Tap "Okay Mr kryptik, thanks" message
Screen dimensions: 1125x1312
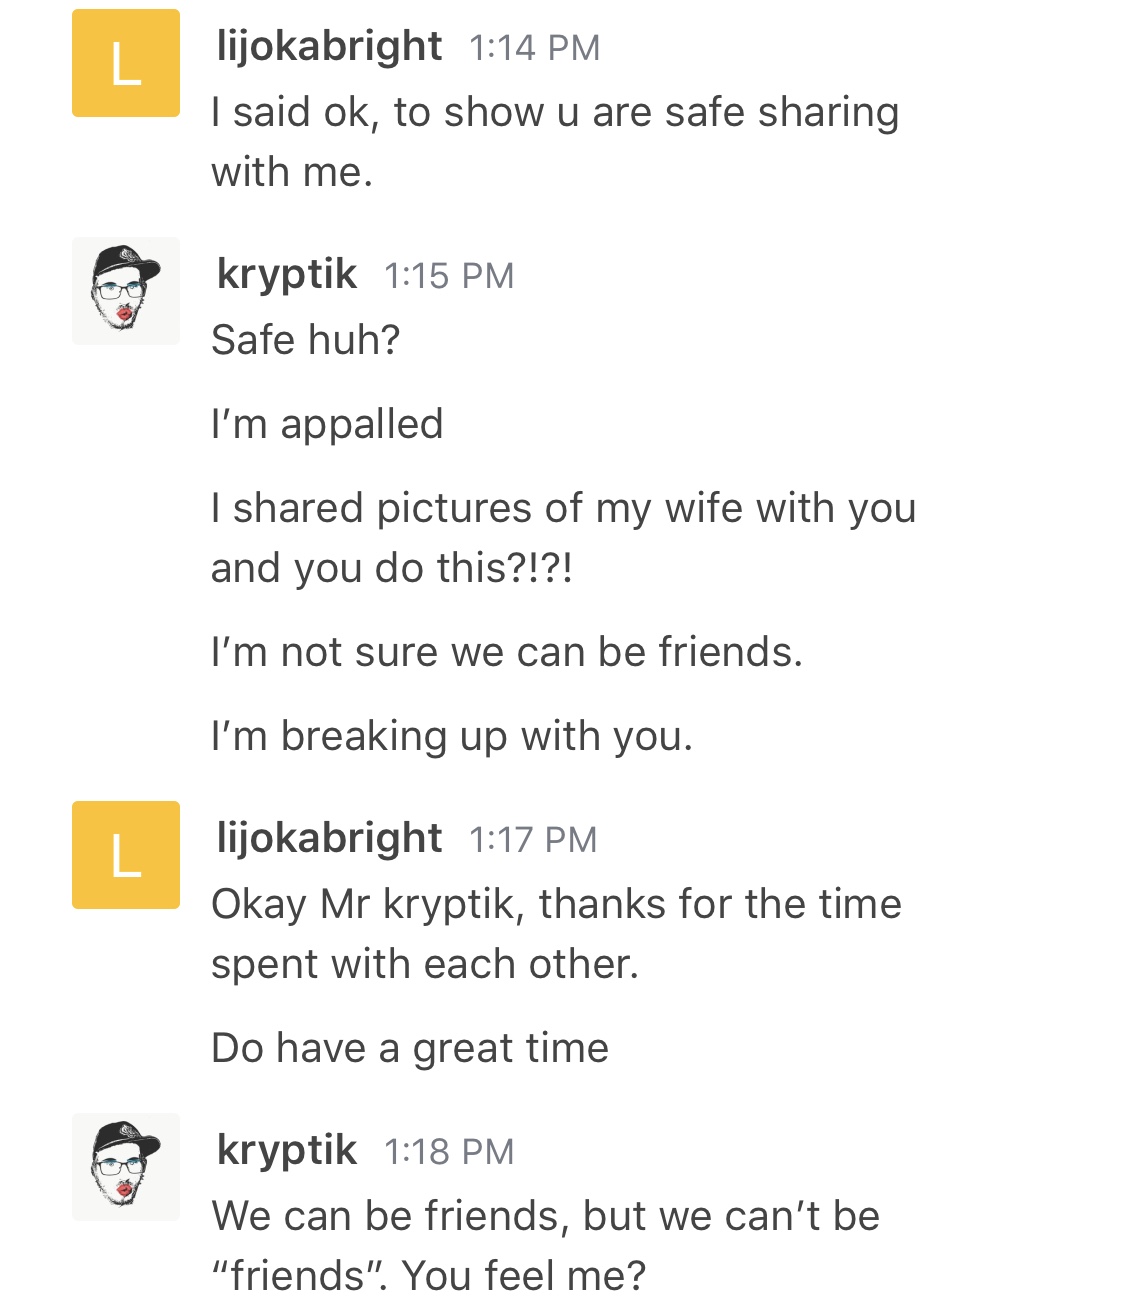pos(556,934)
